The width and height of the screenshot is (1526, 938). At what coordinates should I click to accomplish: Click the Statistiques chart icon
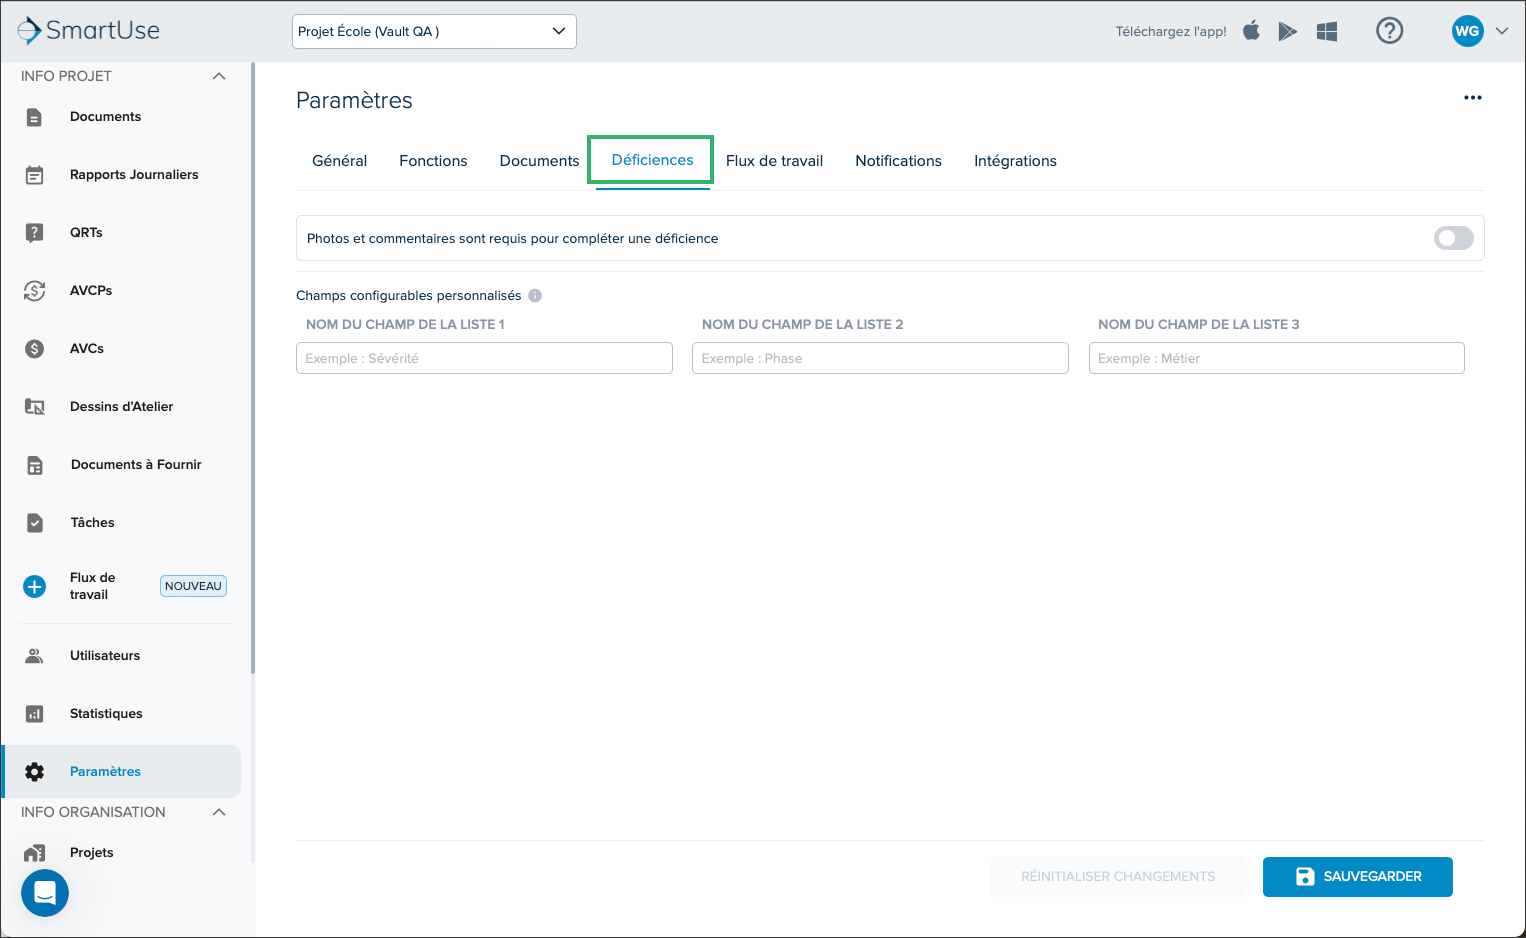34,714
